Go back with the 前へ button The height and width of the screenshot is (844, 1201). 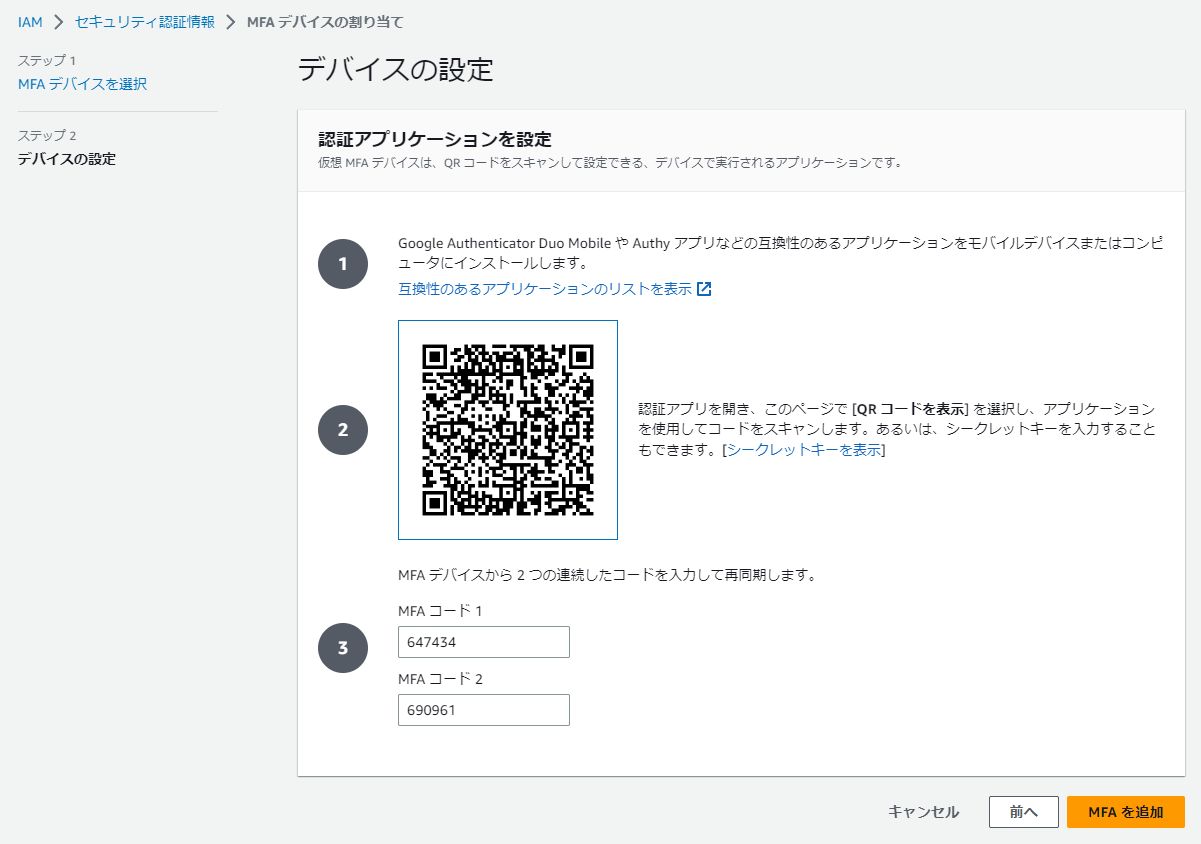click(x=1024, y=812)
